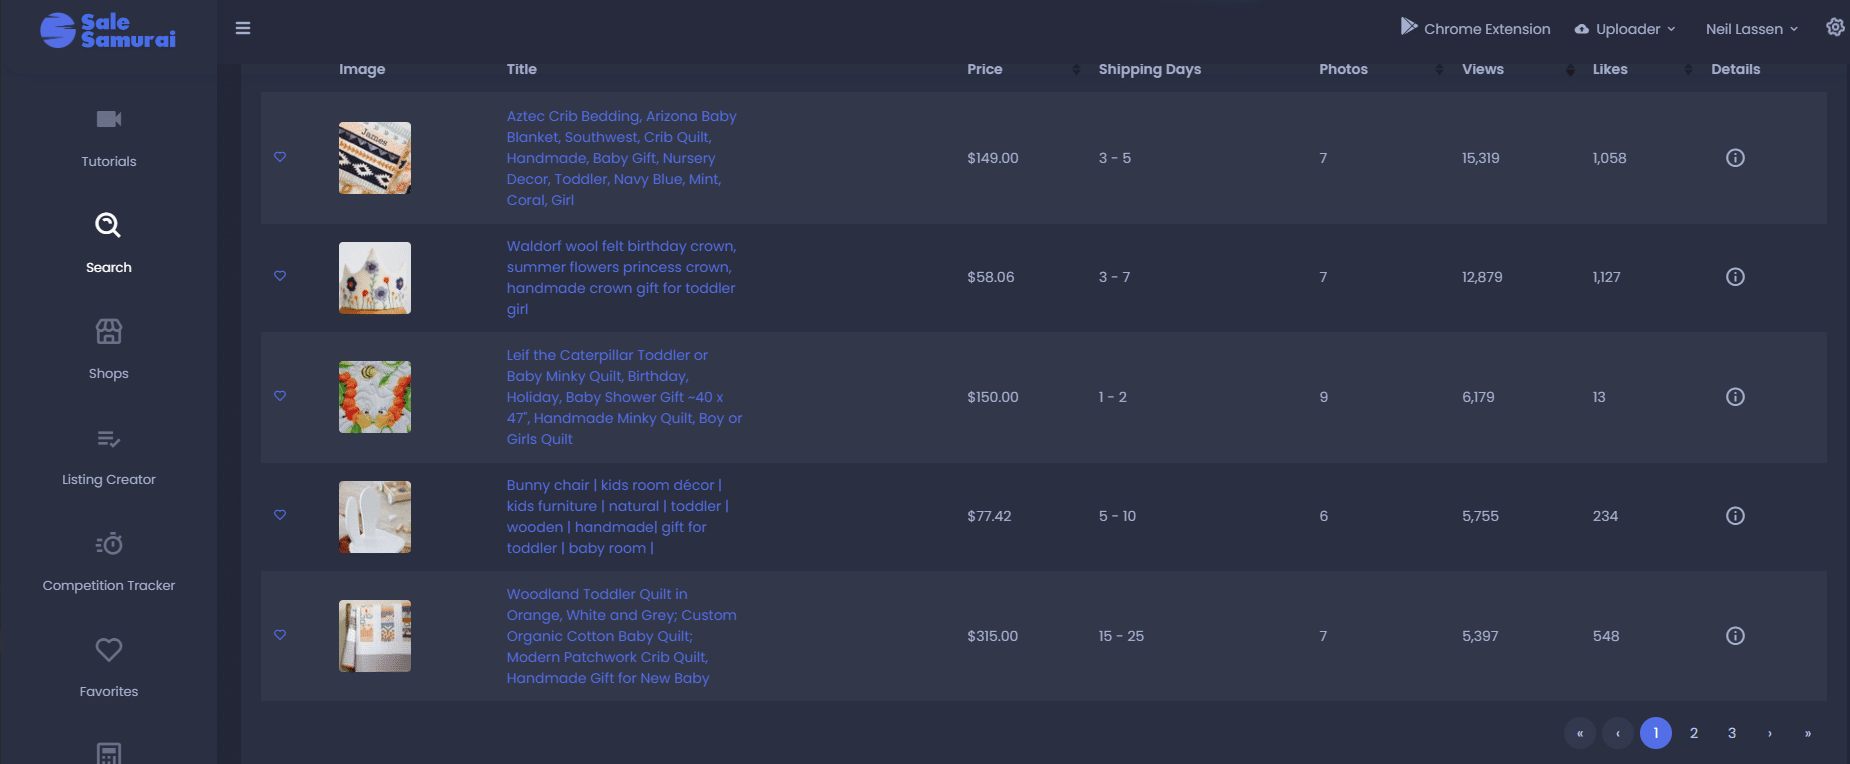This screenshot has height=764, width=1850.
Task: Open the Leif the Caterpillar quilt title link
Action: coord(624,397)
